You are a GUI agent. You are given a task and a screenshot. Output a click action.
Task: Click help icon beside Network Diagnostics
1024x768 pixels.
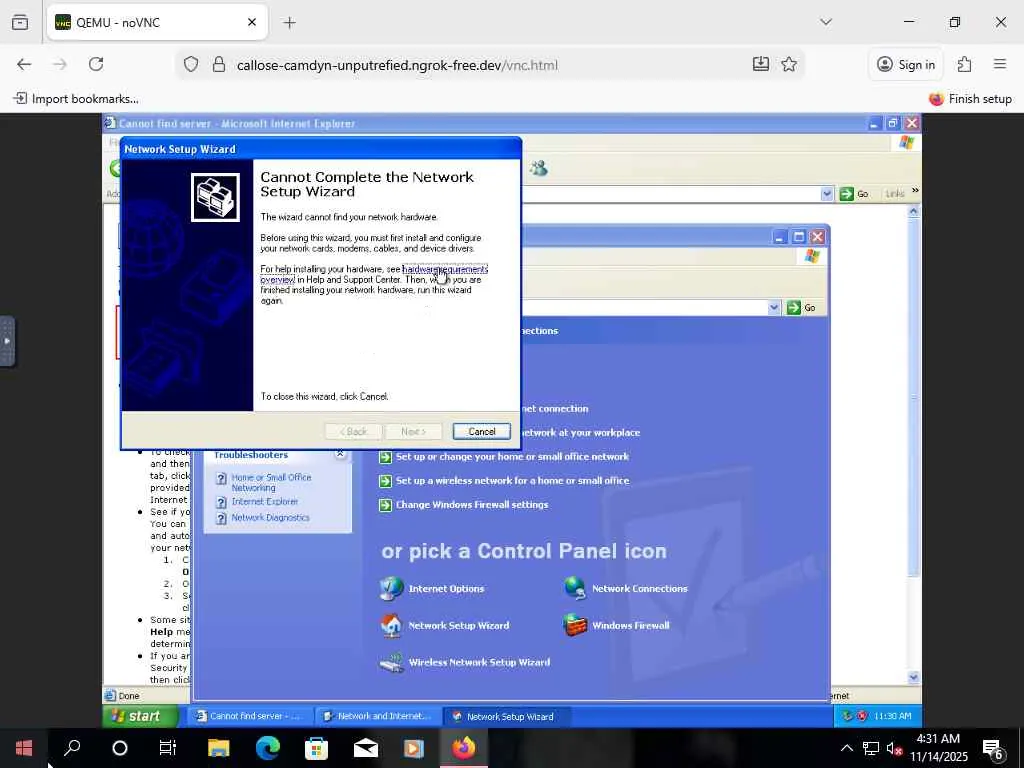[221, 519]
